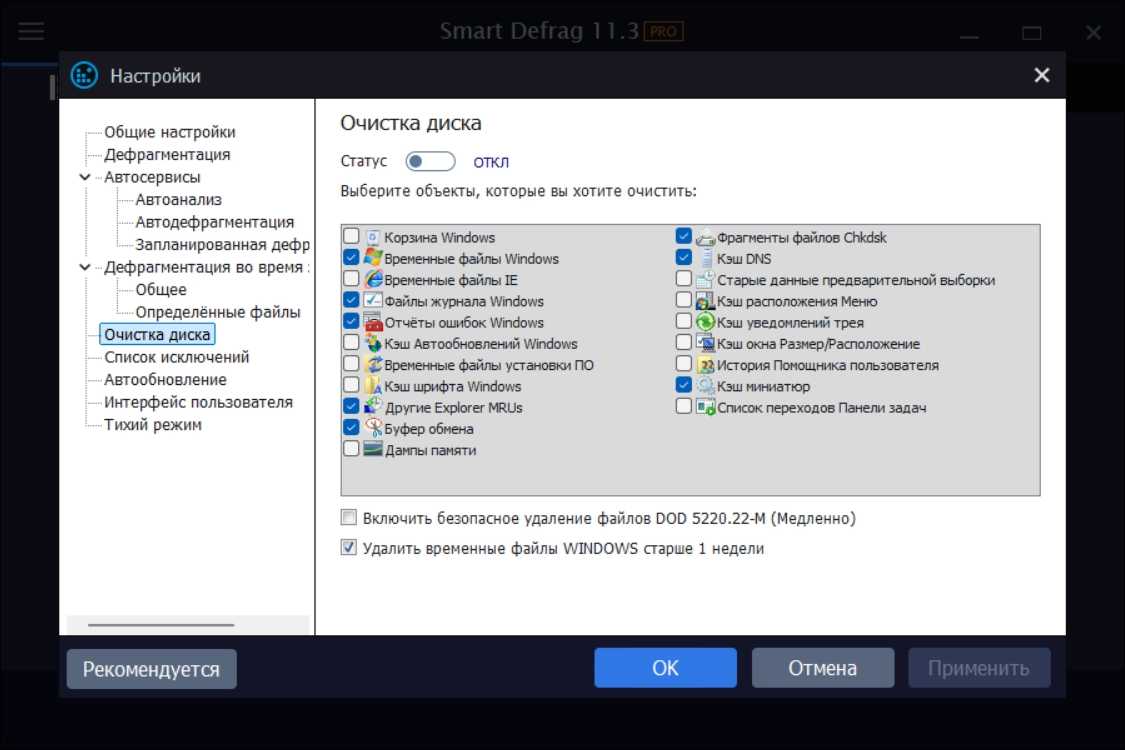1125x750 pixels.
Task: Click the Применить button
Action: pyautogui.click(x=979, y=667)
